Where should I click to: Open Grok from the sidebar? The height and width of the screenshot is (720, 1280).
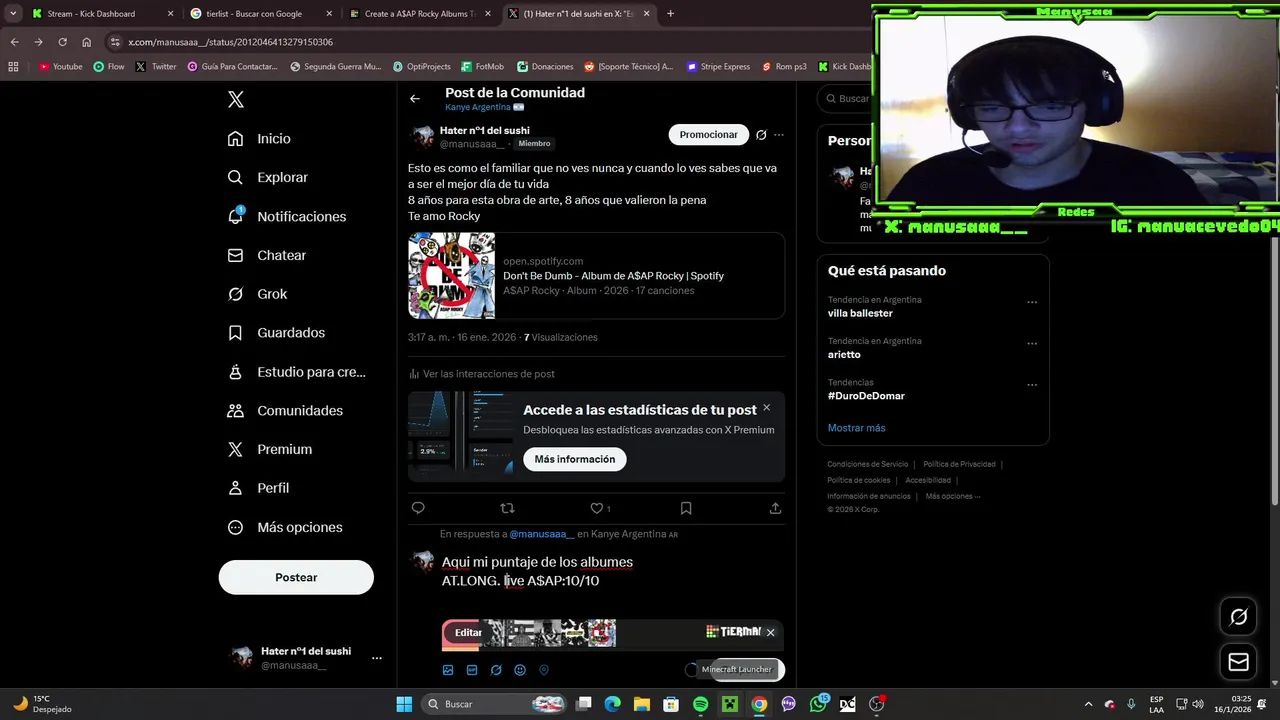click(257, 294)
